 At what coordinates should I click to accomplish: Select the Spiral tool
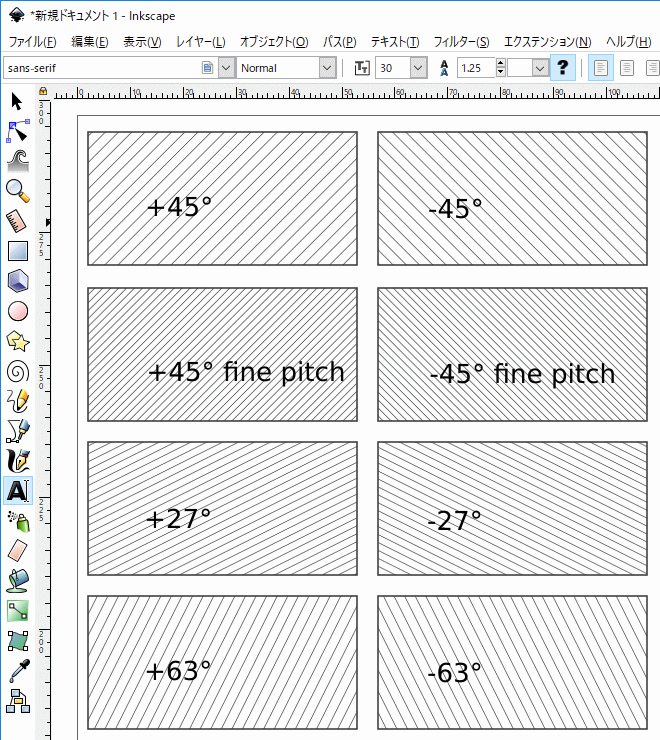pyautogui.click(x=17, y=371)
